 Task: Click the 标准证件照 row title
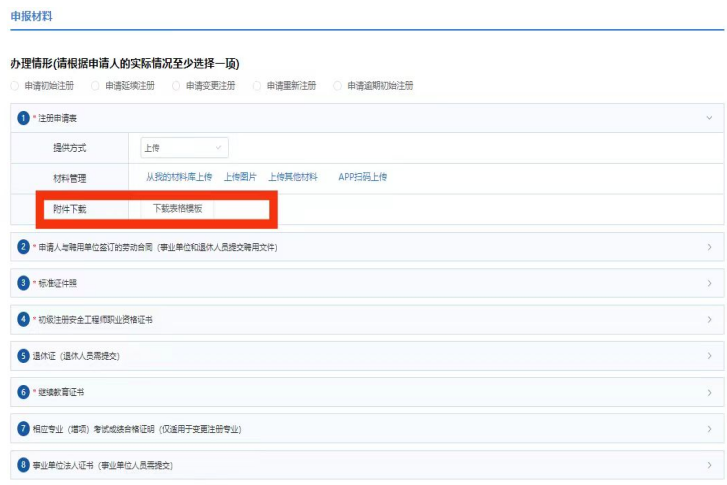57,283
